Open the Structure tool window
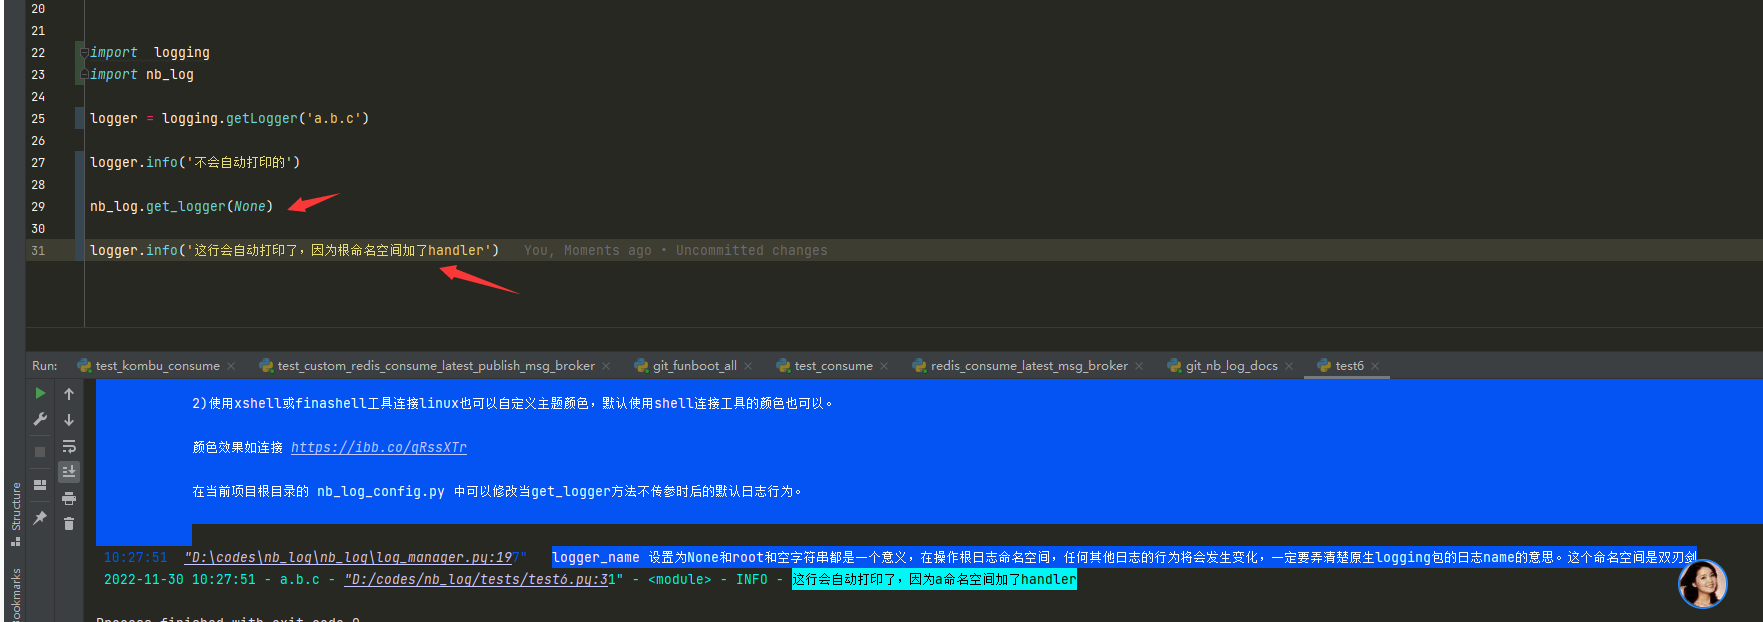This screenshot has width=1763, height=622. 15,514
